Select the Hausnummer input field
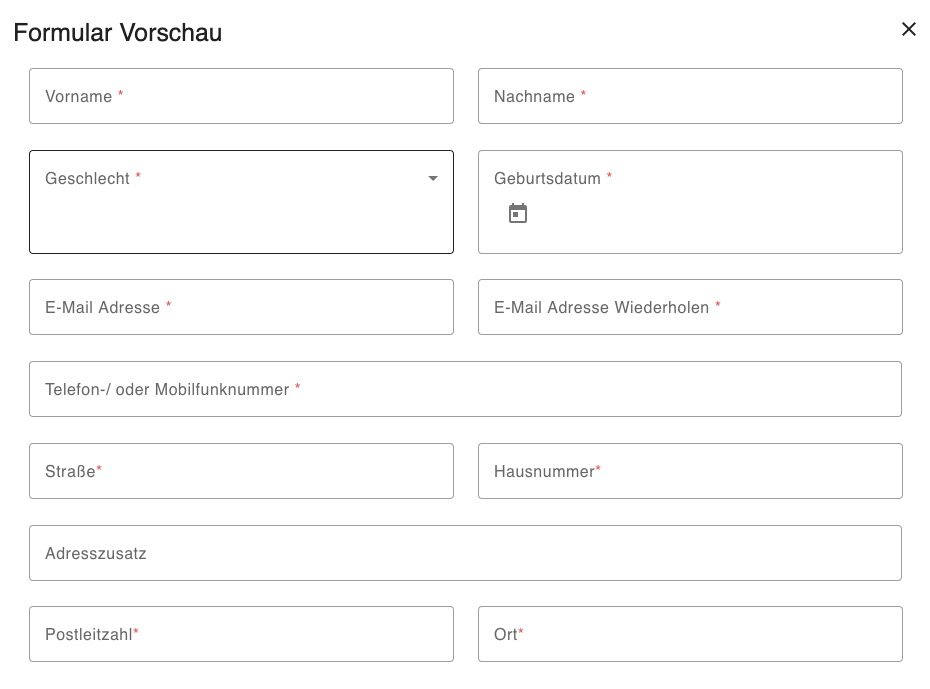Viewport: 930px width, 689px height. pos(690,471)
